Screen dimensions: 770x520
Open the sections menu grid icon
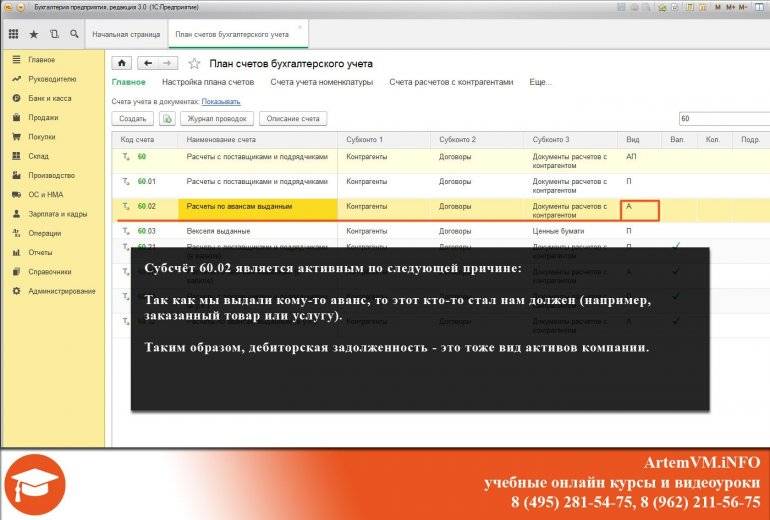tap(14, 34)
